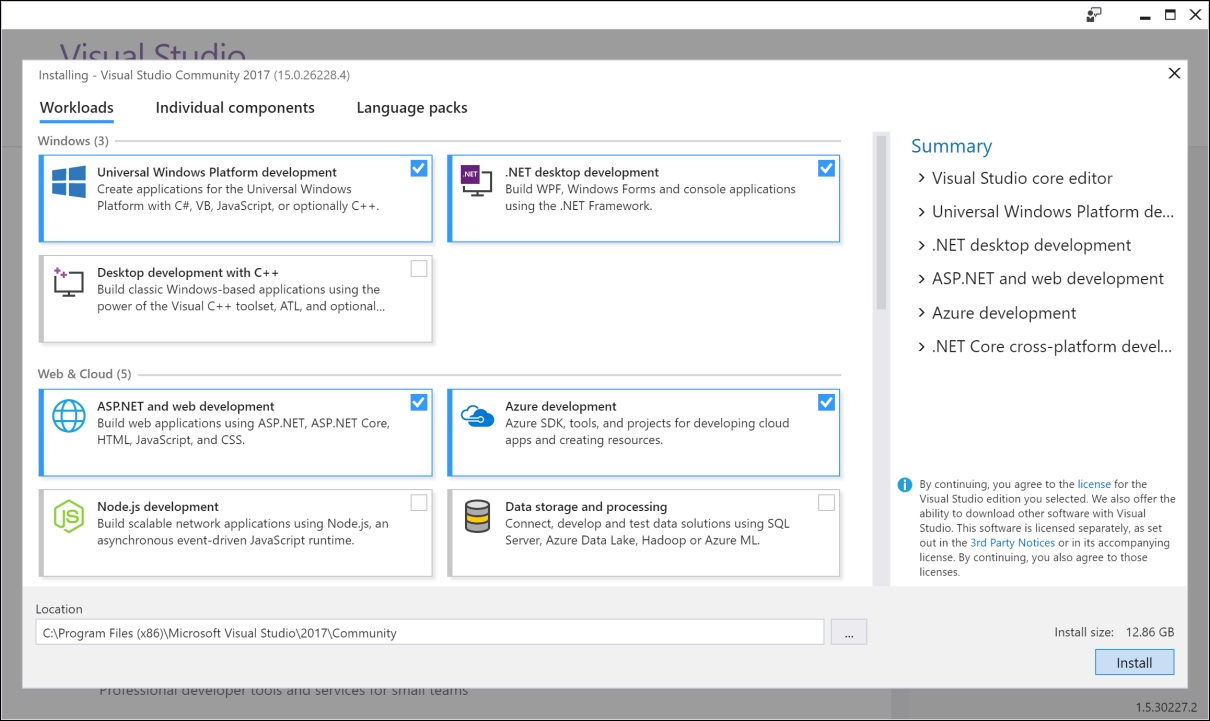This screenshot has width=1210, height=721.
Task: Click the Windows (3) section heading
Action: [73, 141]
